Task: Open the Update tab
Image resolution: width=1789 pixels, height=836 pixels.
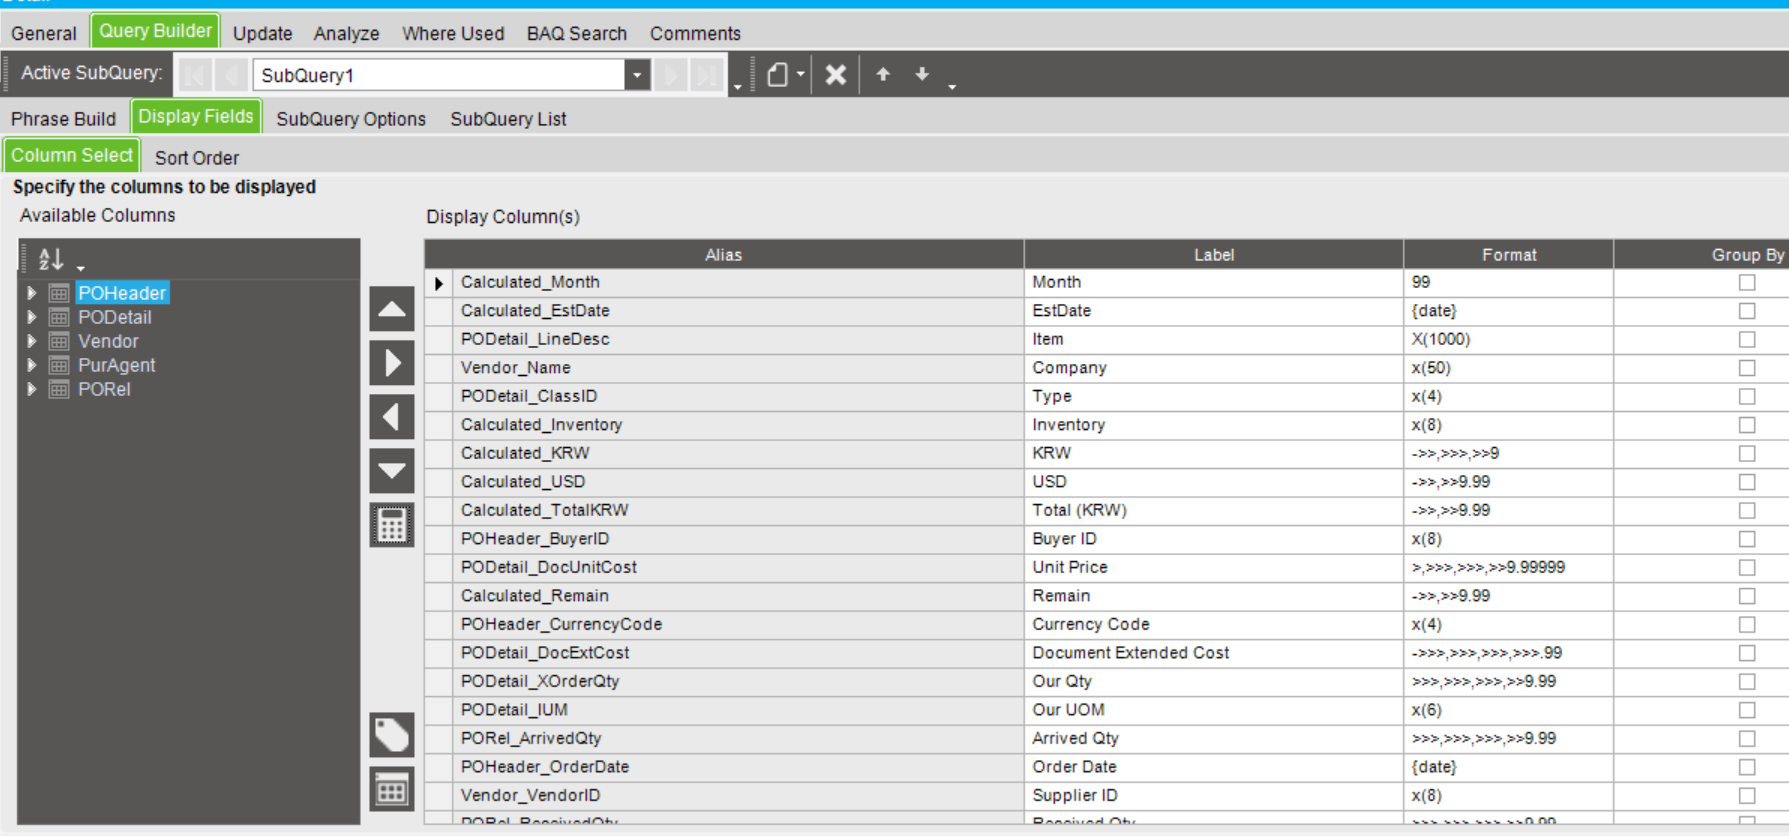Action: coord(263,33)
